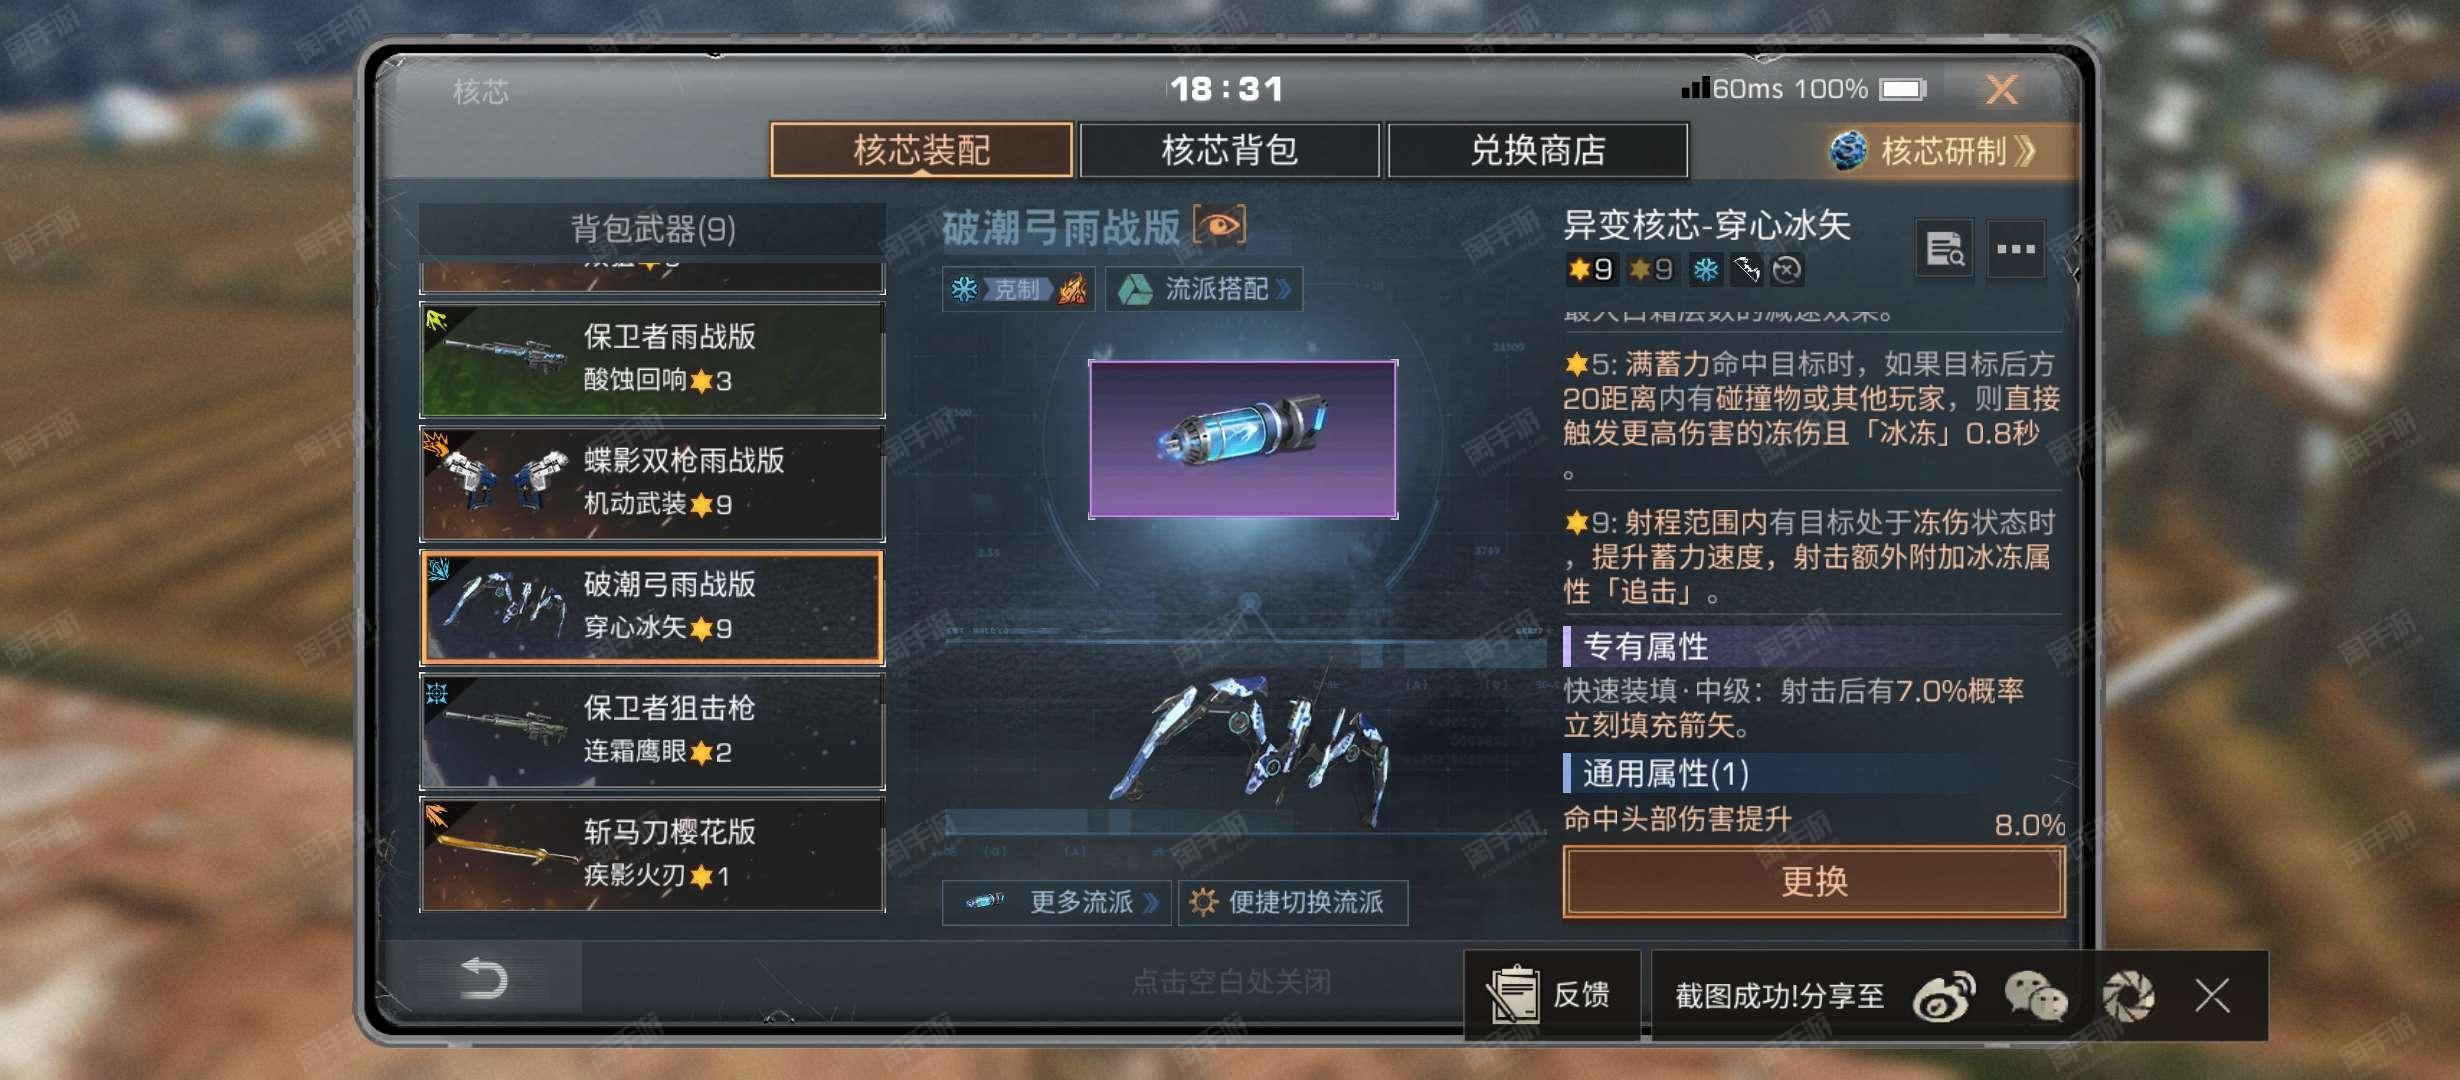Open the 反馈 feedback clipboard button
Image resolution: width=2460 pixels, height=1080 pixels.
1552,995
